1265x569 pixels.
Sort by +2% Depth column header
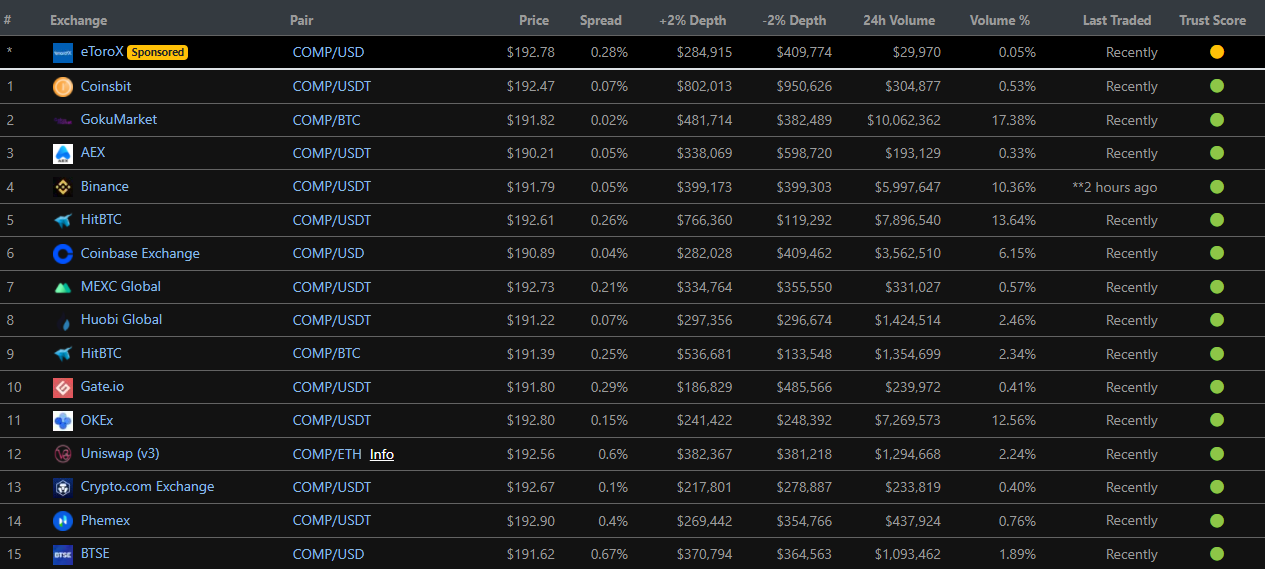[x=693, y=20]
